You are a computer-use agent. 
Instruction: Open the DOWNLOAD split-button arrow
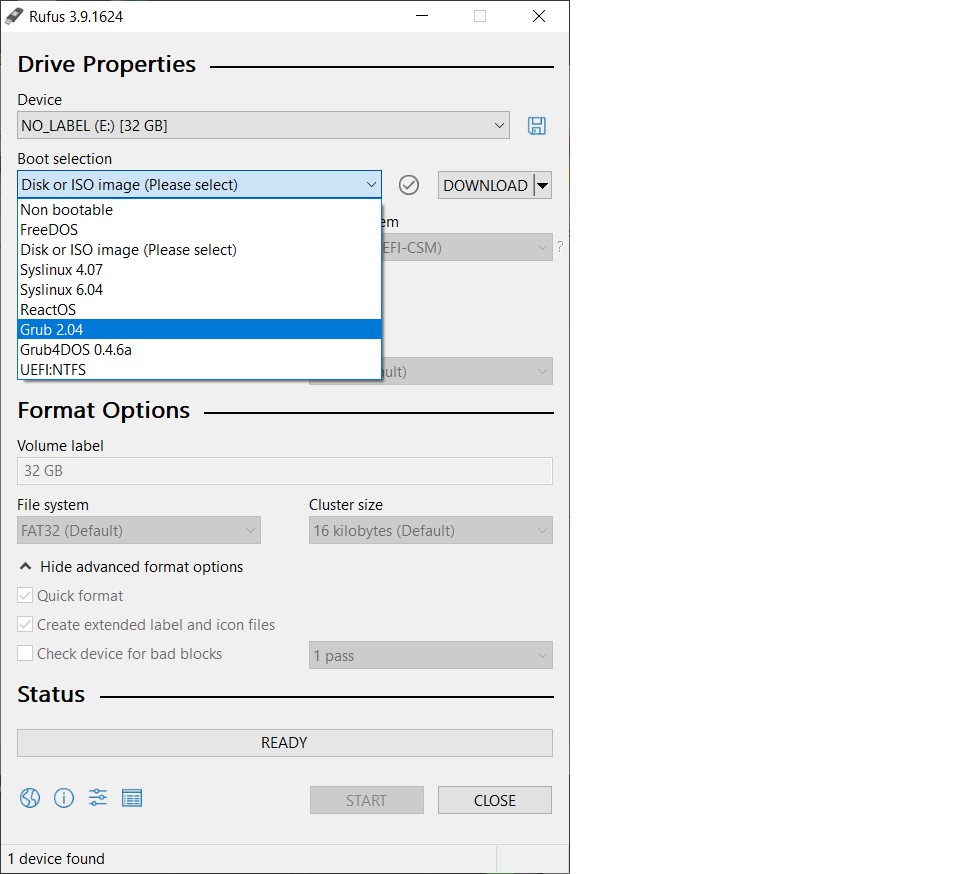542,185
